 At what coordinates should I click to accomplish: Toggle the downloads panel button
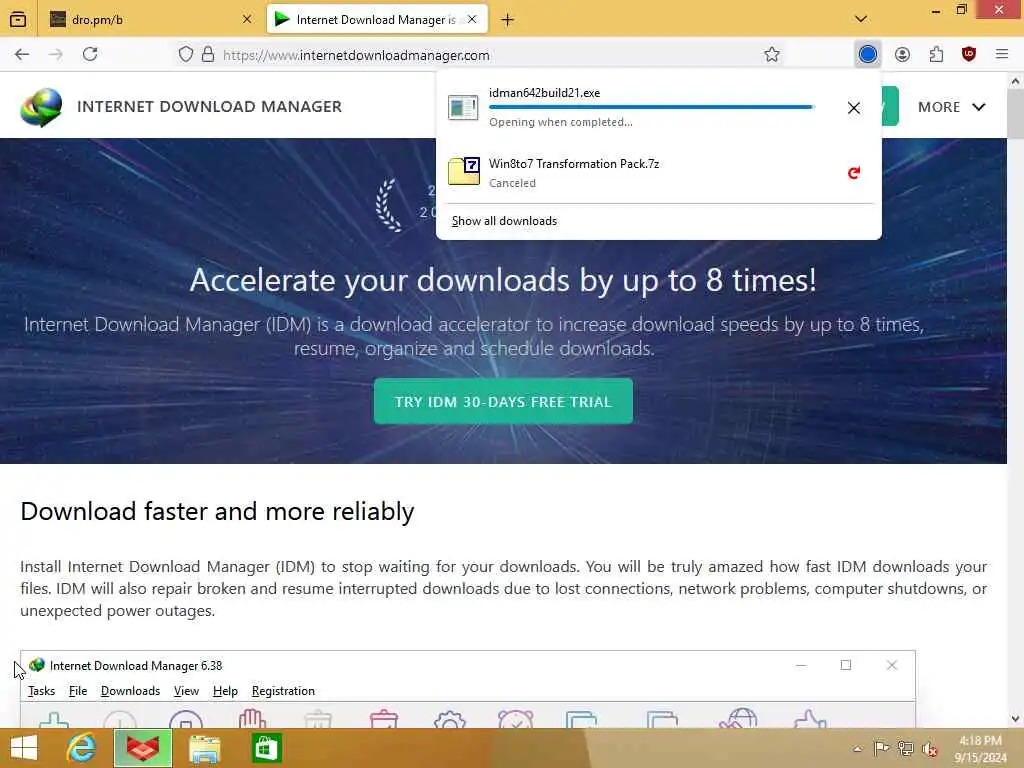point(868,54)
